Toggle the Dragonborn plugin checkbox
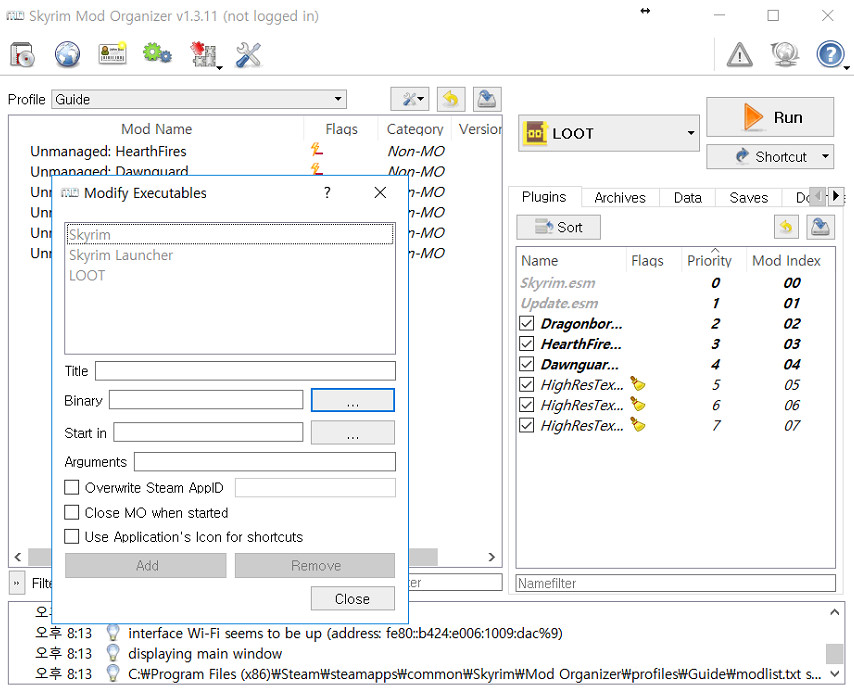The height and width of the screenshot is (692, 854). tap(527, 323)
